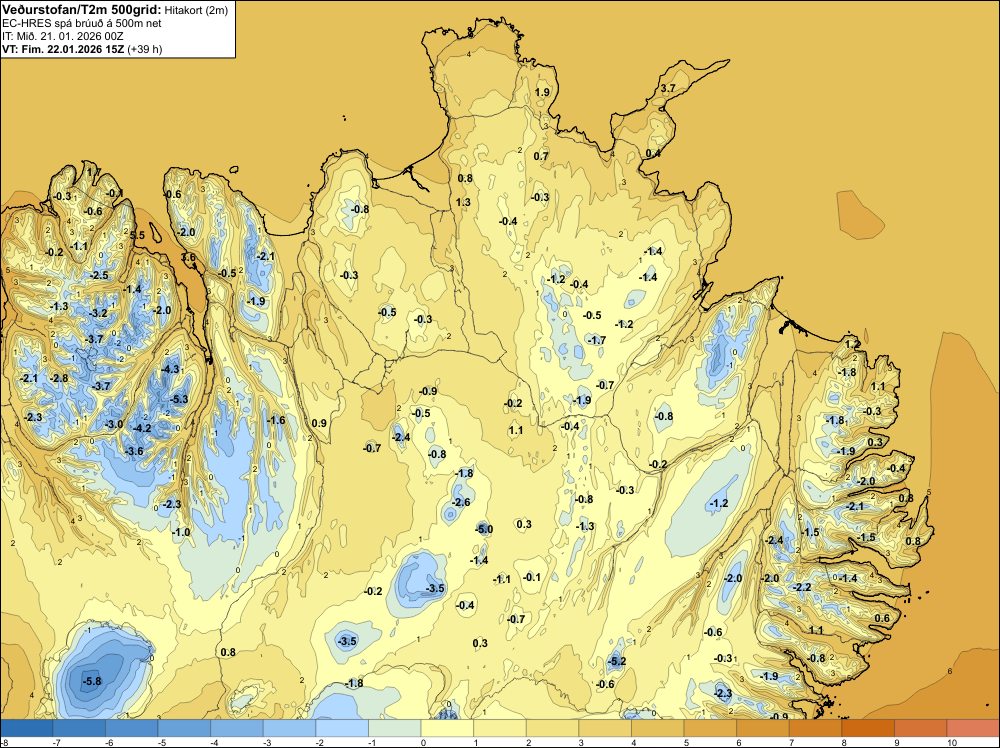The image size is (1000, 748).
Task: Select the -1.7 temperature value
Action: tap(597, 340)
